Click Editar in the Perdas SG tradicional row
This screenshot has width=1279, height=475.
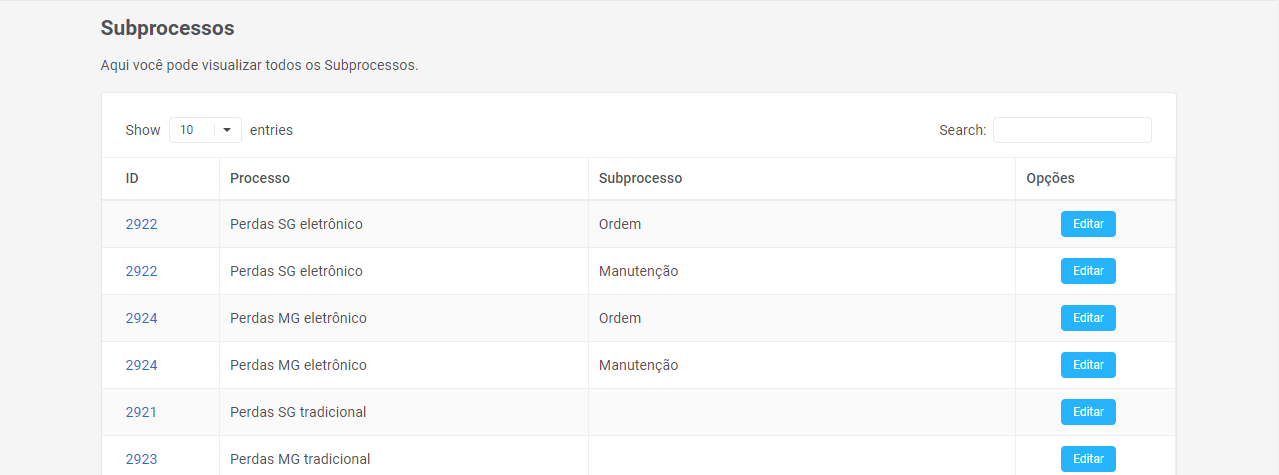pyautogui.click(x=1088, y=412)
